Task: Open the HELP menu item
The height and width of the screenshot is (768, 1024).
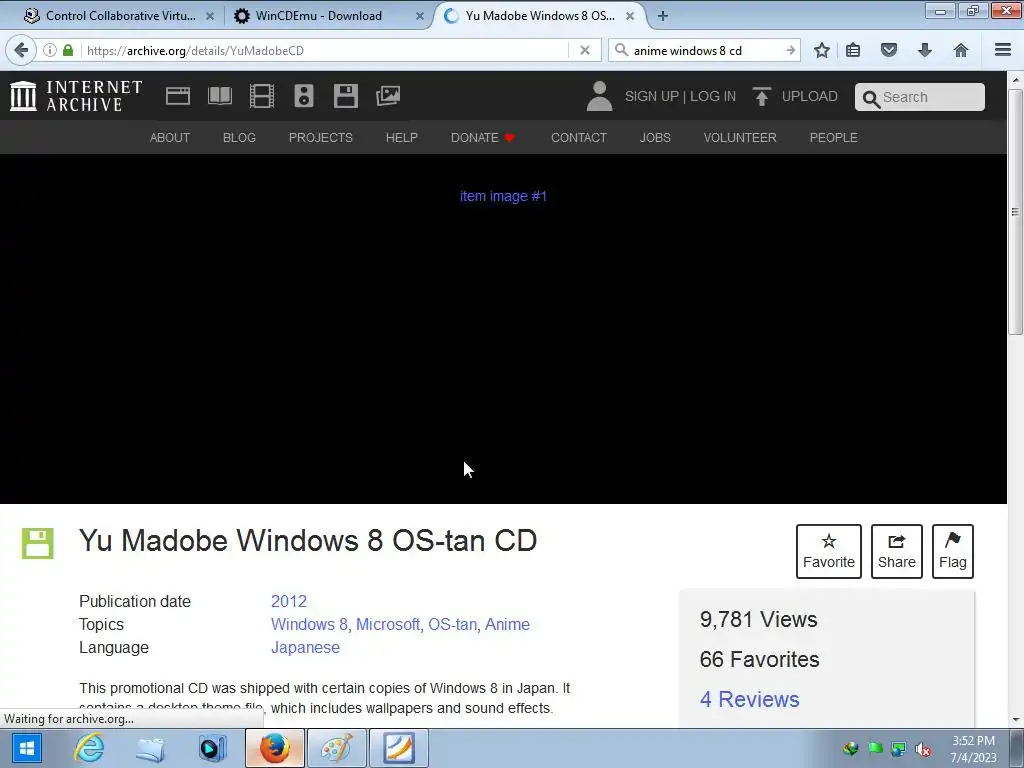Action: point(402,138)
